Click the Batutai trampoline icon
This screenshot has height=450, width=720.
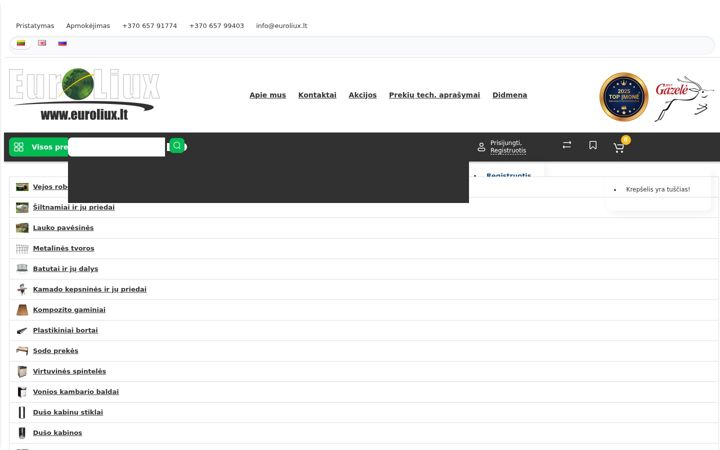[x=22, y=268]
